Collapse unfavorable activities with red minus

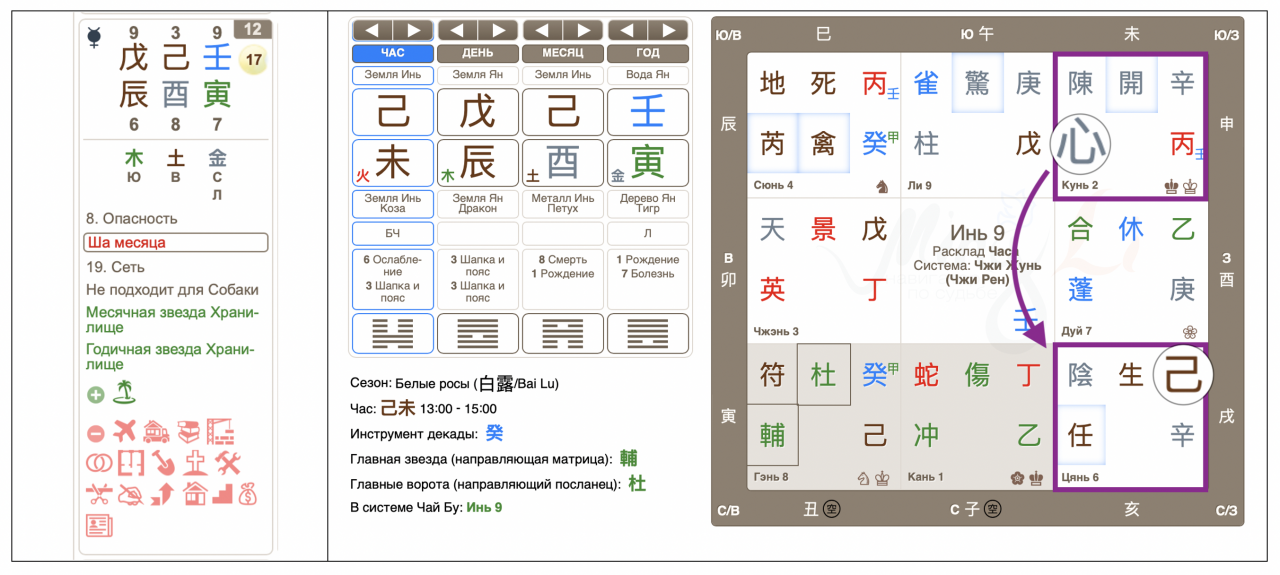tap(96, 434)
